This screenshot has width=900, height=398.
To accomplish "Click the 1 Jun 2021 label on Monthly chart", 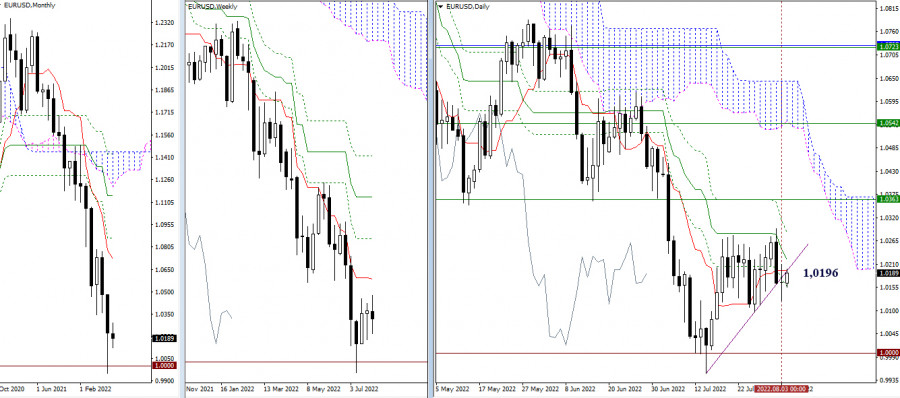I will (51, 389).
